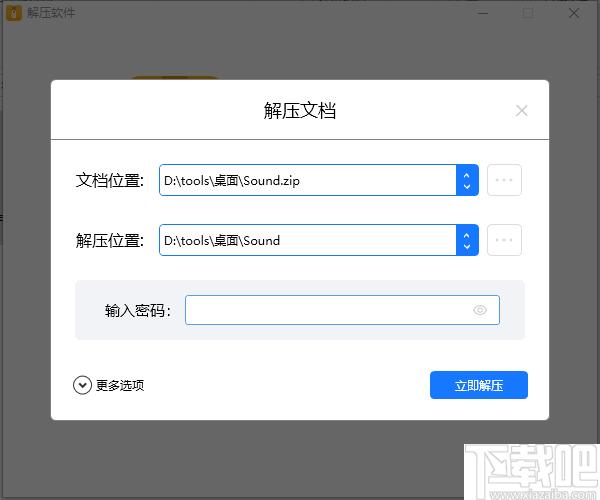This screenshot has height=500, width=600.
Task: Click 立即解压 to start extraction
Action: pos(478,385)
